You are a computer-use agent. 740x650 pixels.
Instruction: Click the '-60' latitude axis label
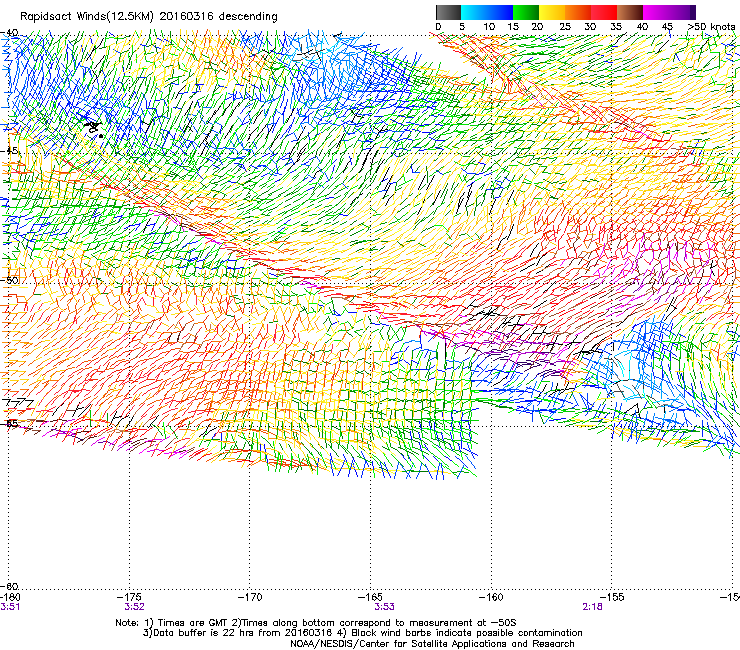pyautogui.click(x=9, y=586)
